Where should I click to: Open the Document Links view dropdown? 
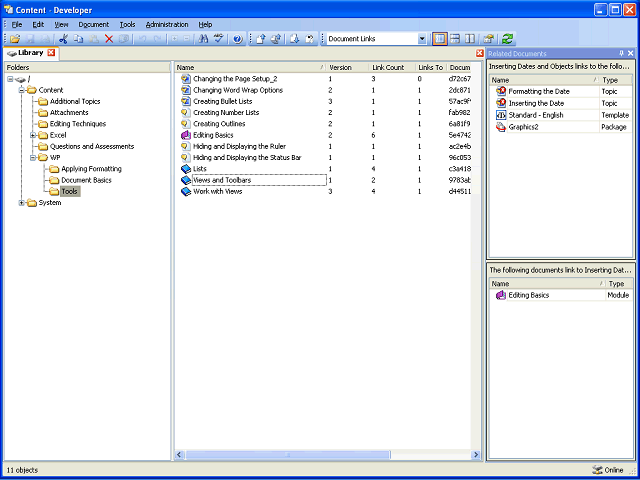[422, 39]
